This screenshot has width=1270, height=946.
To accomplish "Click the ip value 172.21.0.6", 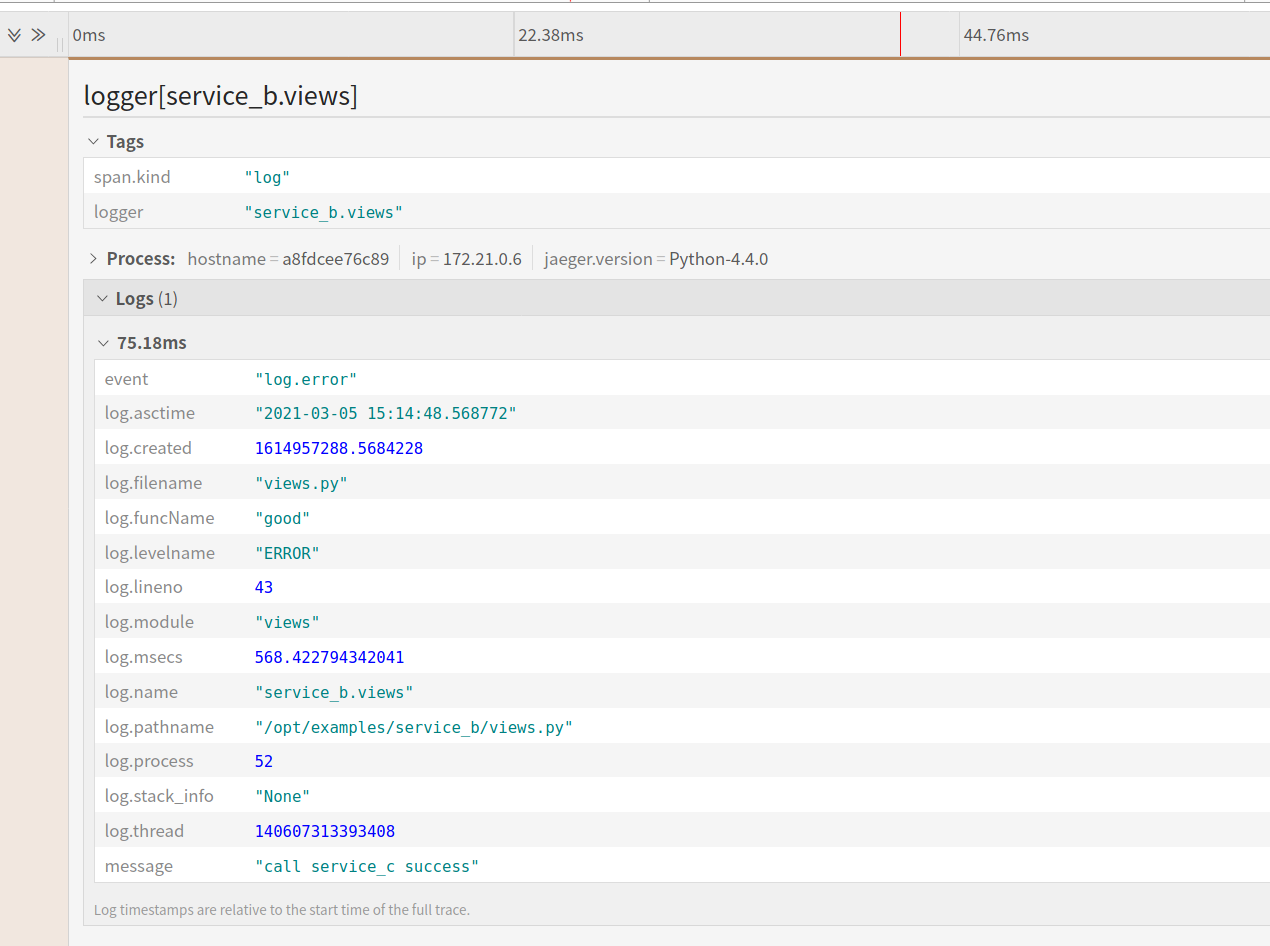I will pyautogui.click(x=482, y=259).
